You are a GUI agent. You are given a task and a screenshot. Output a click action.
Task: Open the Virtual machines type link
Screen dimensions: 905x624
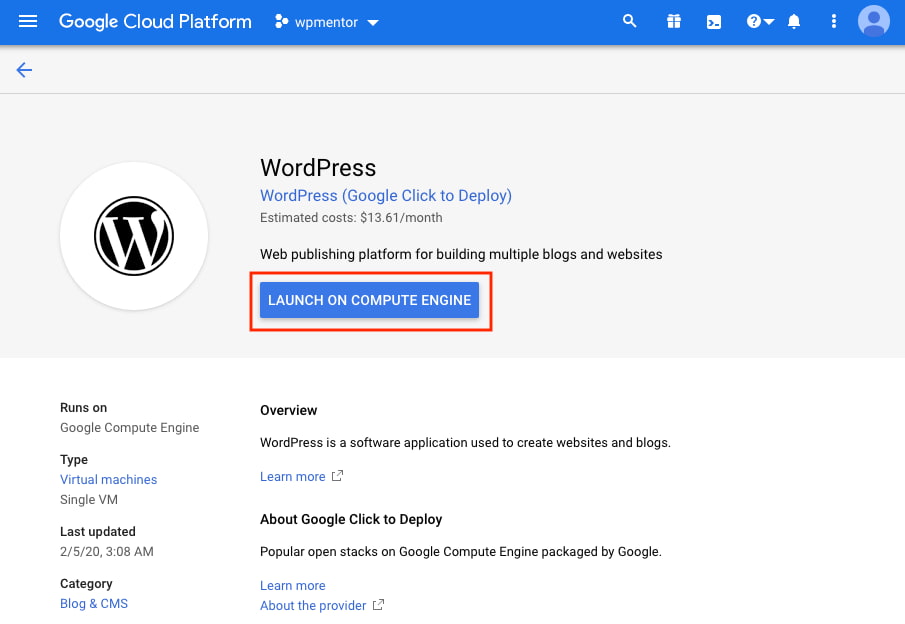(x=109, y=480)
